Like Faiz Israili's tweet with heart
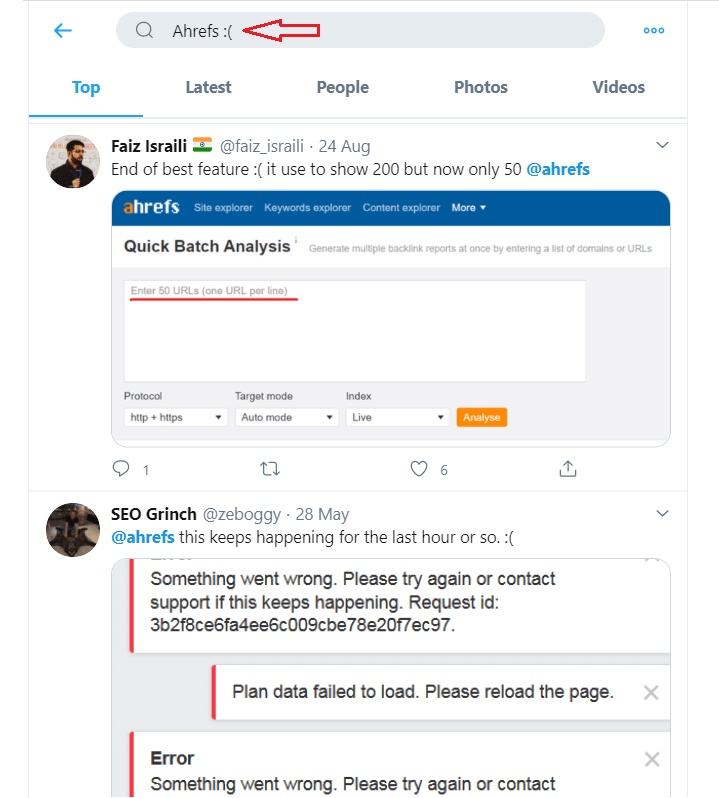This screenshot has height=798, width=719. click(x=419, y=469)
